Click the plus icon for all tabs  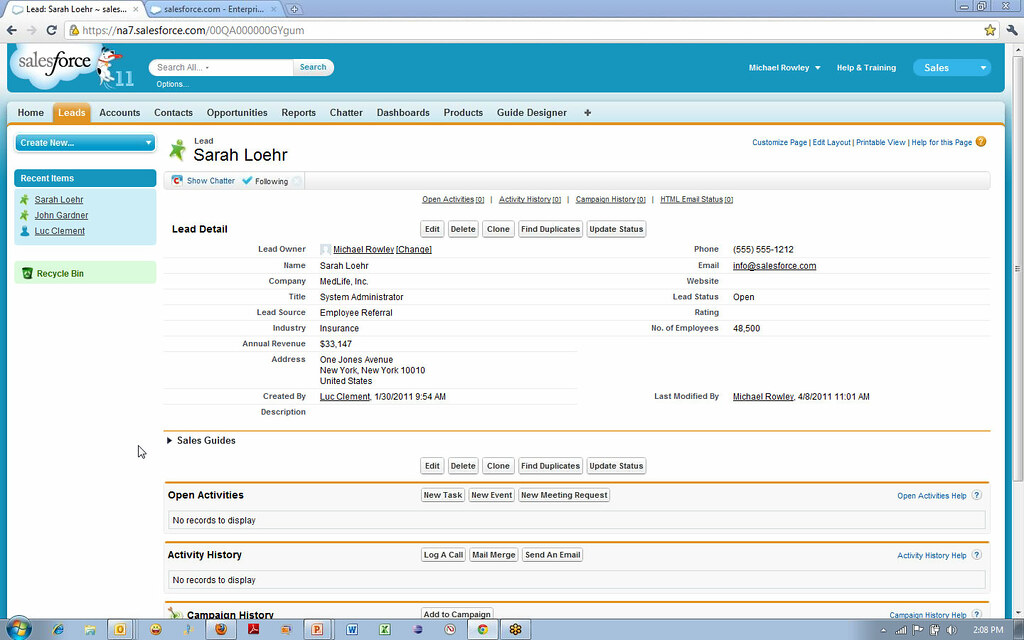[587, 112]
